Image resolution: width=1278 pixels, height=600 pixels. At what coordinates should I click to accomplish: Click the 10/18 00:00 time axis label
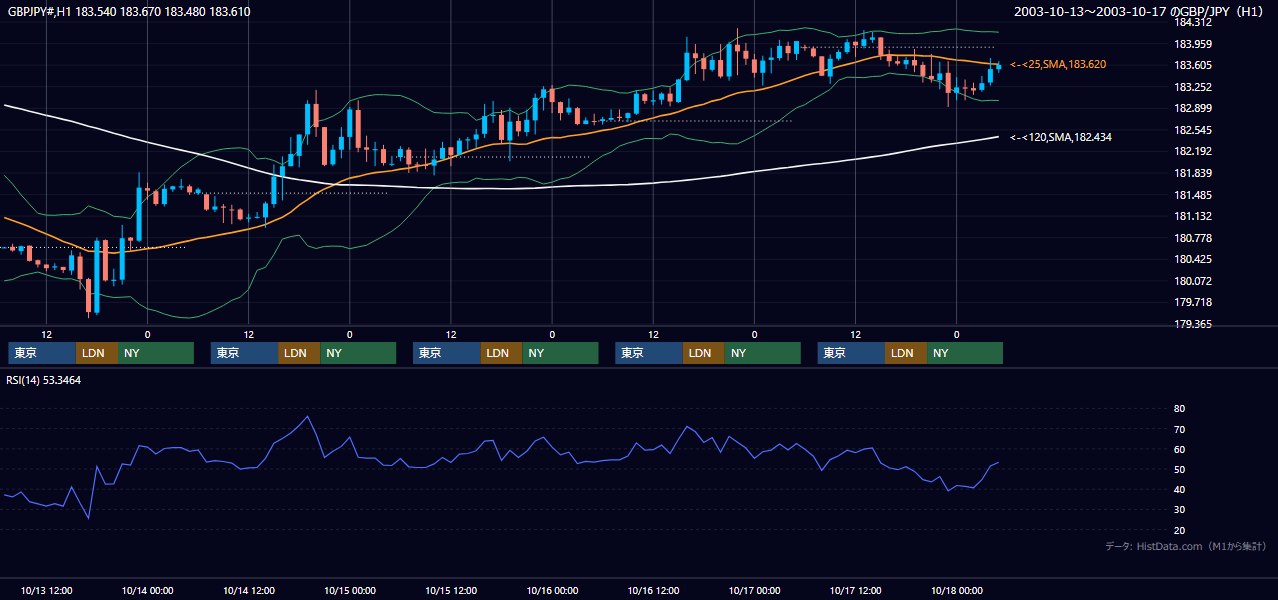(x=956, y=590)
